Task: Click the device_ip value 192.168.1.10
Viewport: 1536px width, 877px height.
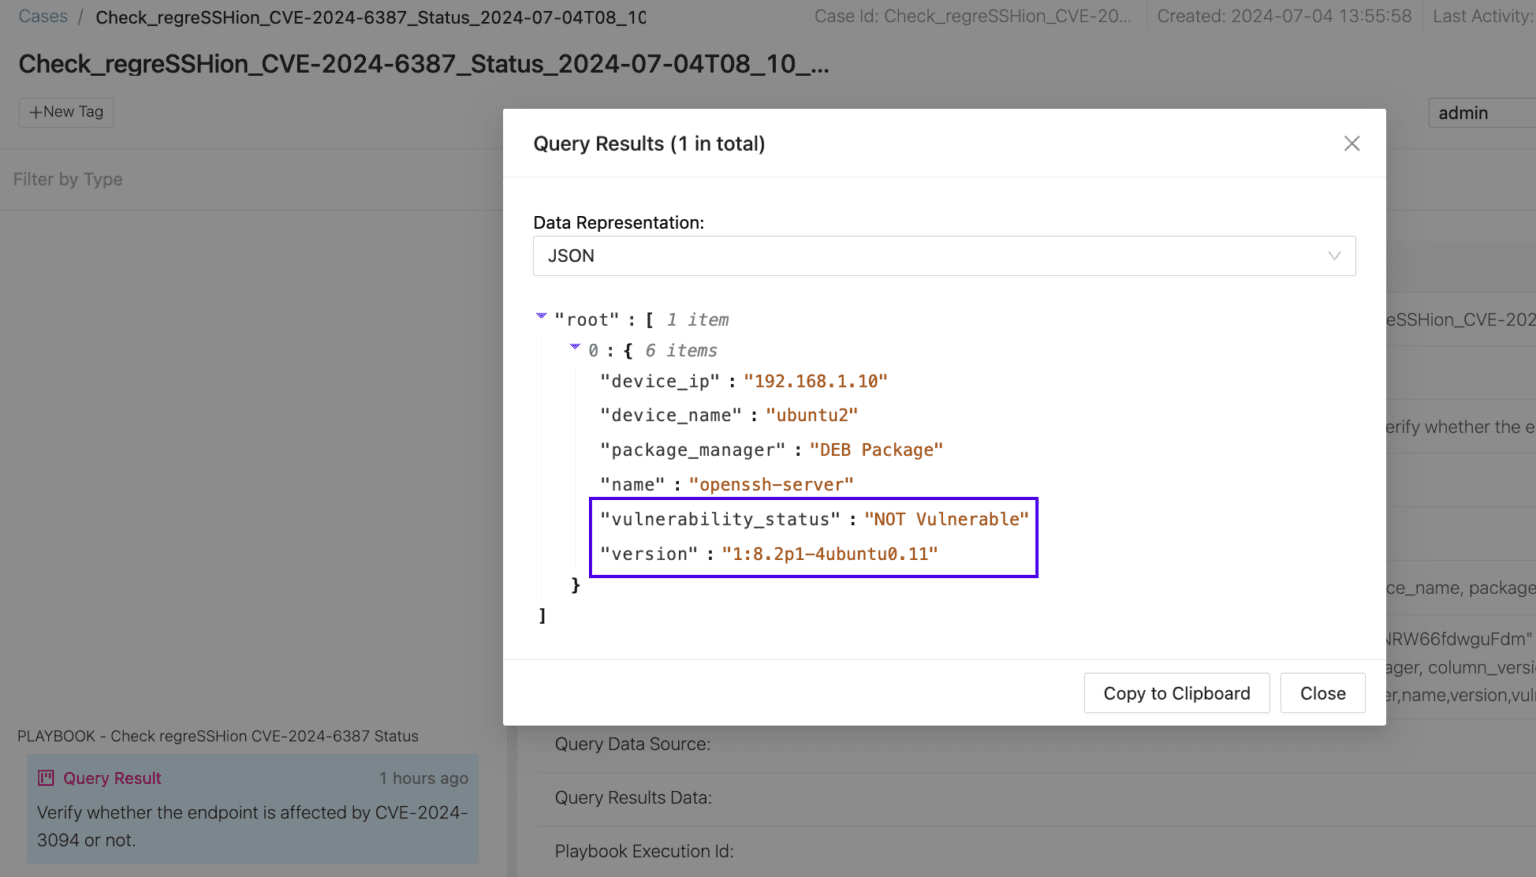Action: point(816,380)
